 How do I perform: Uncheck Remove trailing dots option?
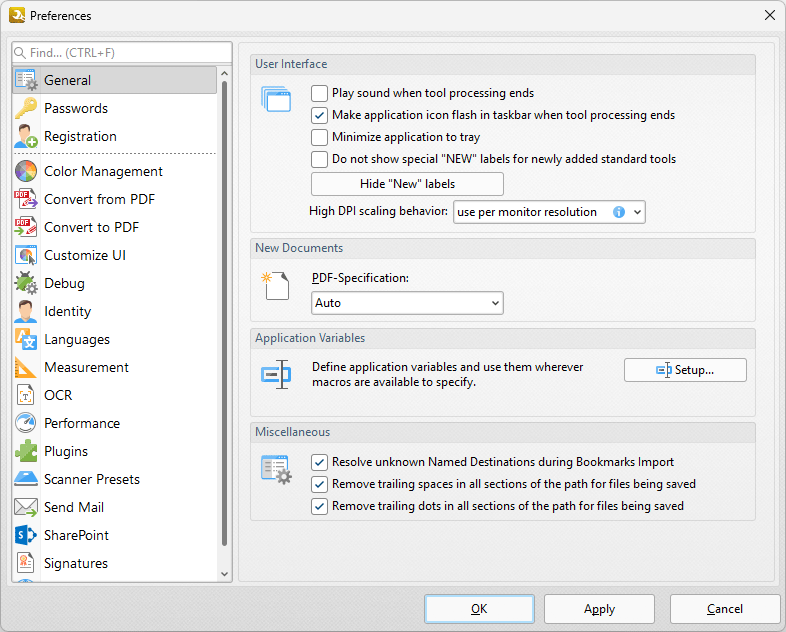click(319, 506)
